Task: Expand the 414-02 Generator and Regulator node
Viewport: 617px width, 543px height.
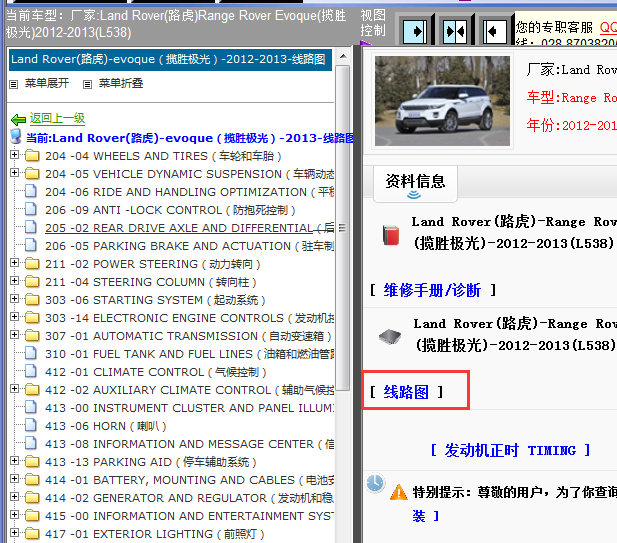Action: 15,497
